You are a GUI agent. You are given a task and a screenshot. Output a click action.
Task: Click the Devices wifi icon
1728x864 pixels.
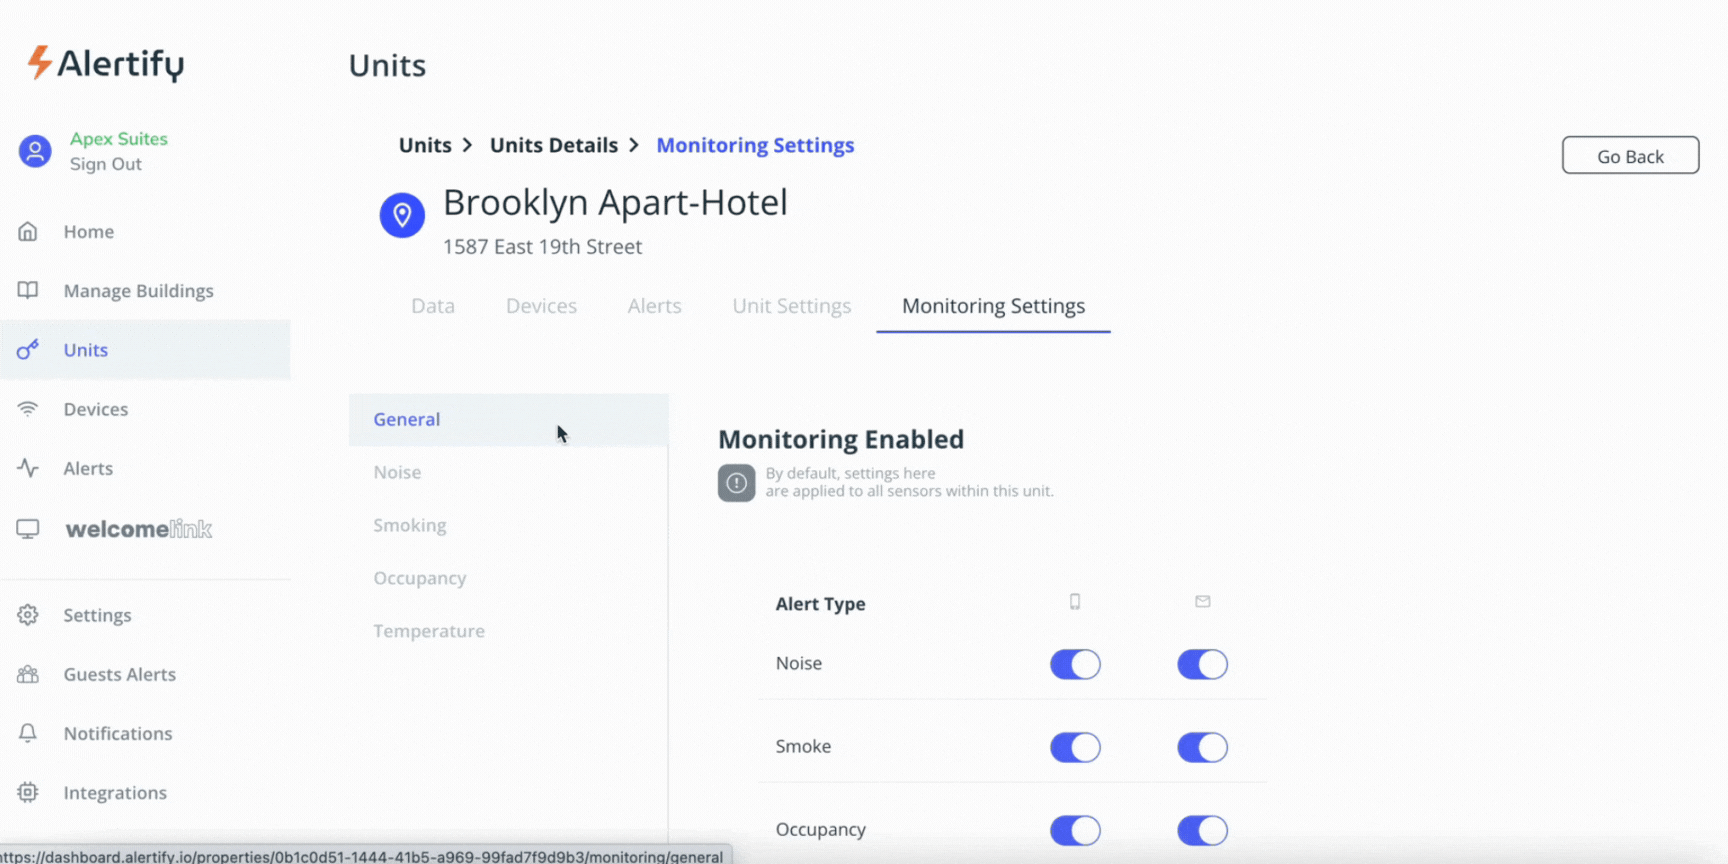point(28,409)
